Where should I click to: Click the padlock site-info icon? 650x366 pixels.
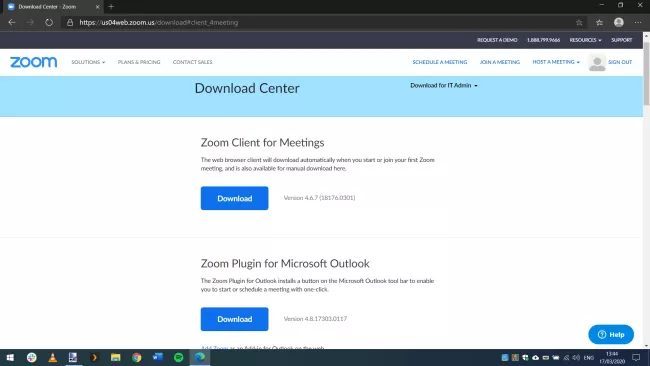(x=70, y=22)
